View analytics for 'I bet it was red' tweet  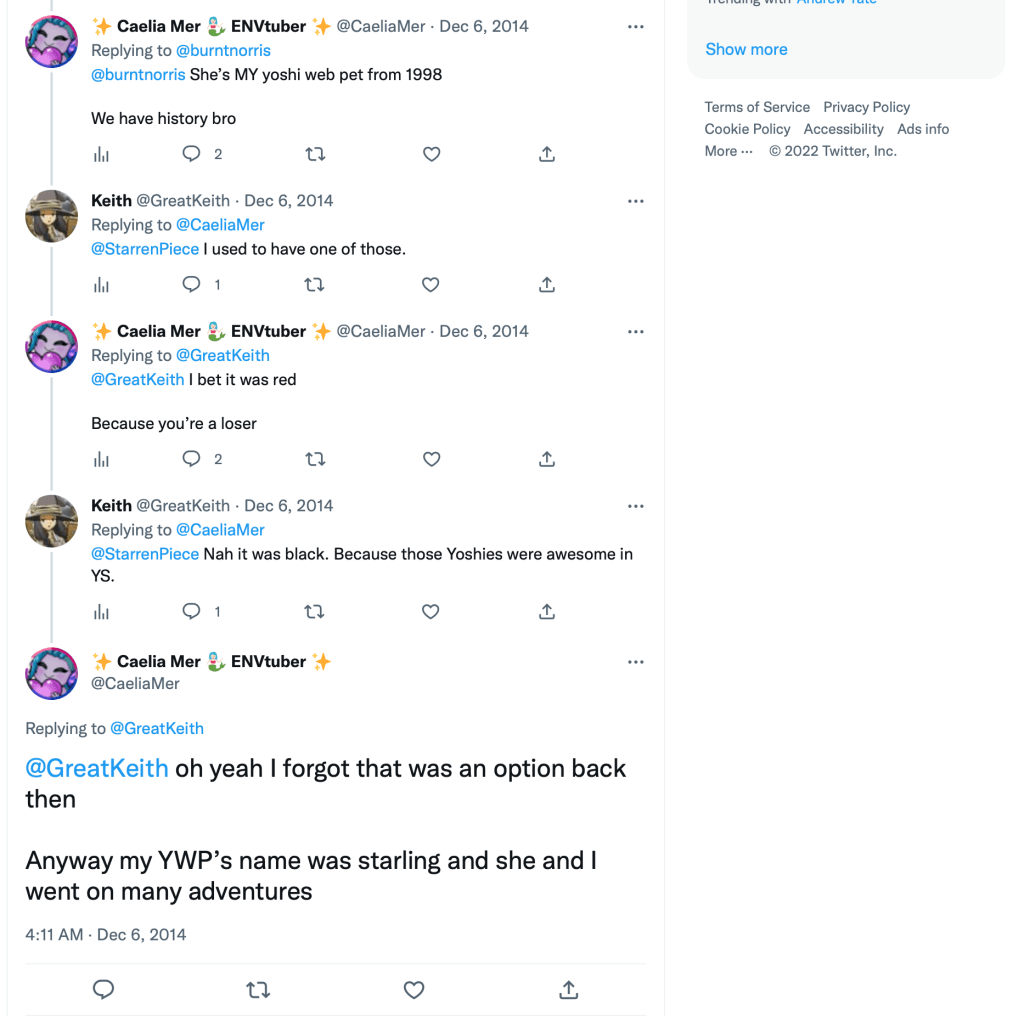click(x=101, y=459)
